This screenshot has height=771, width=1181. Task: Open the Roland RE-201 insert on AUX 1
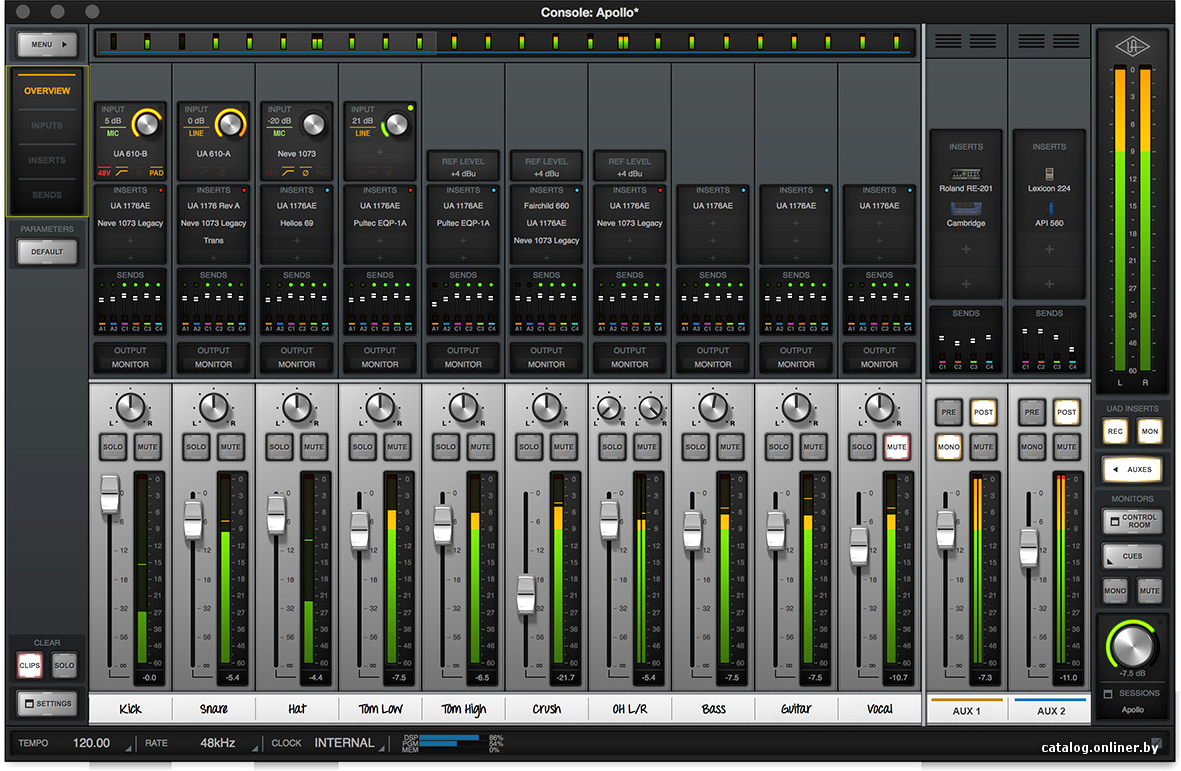(966, 181)
